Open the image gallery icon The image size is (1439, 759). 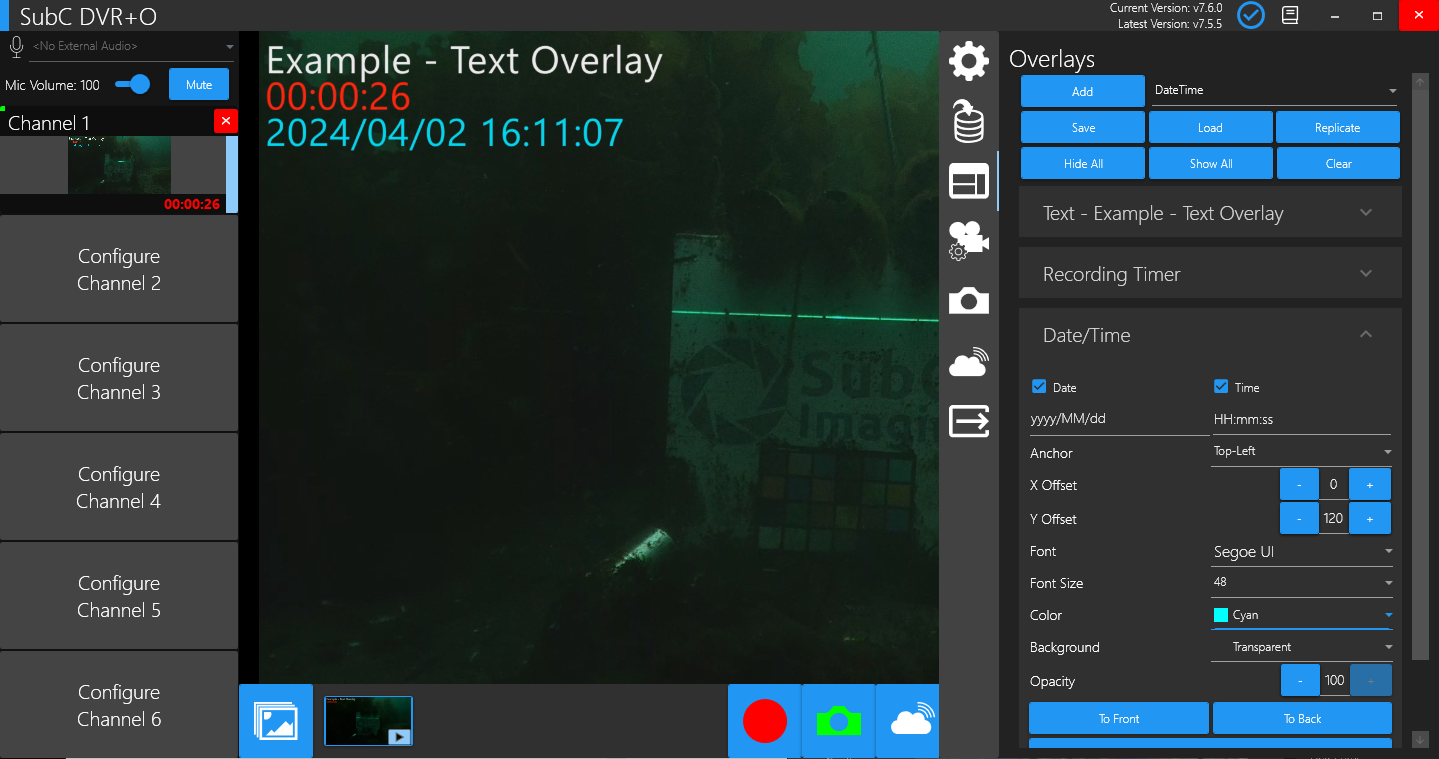click(x=276, y=721)
